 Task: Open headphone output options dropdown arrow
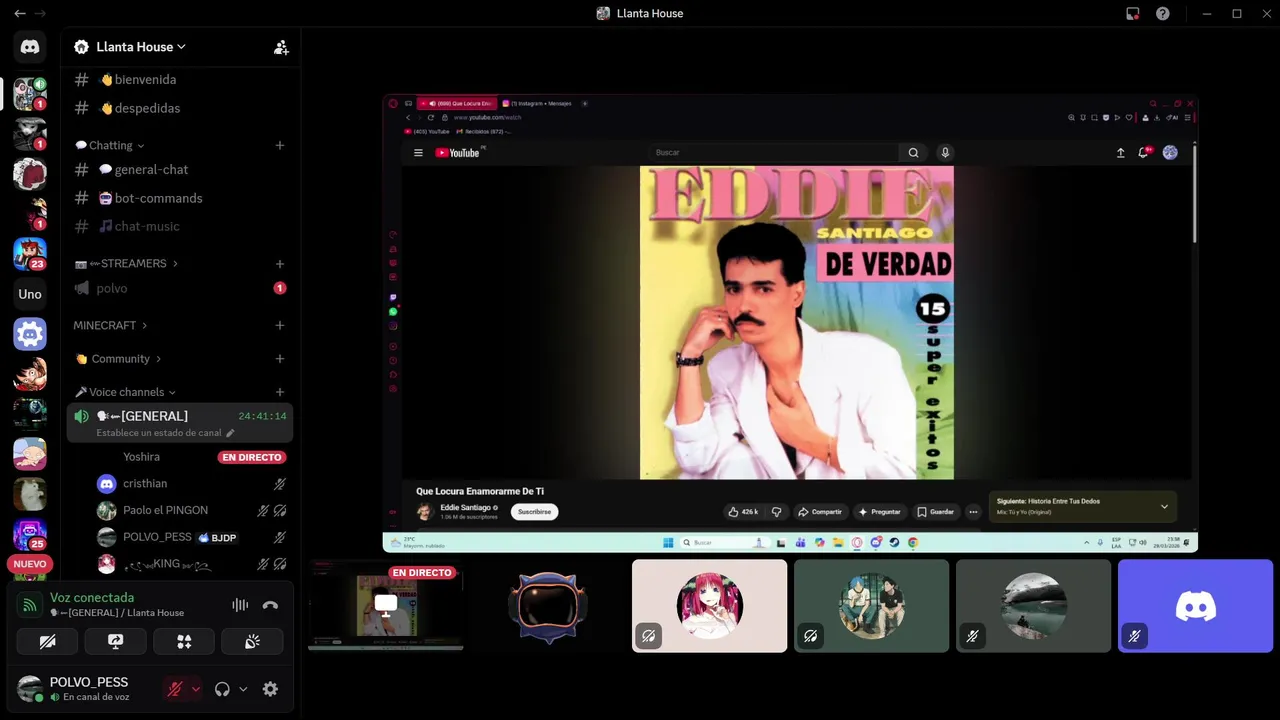[243, 689]
